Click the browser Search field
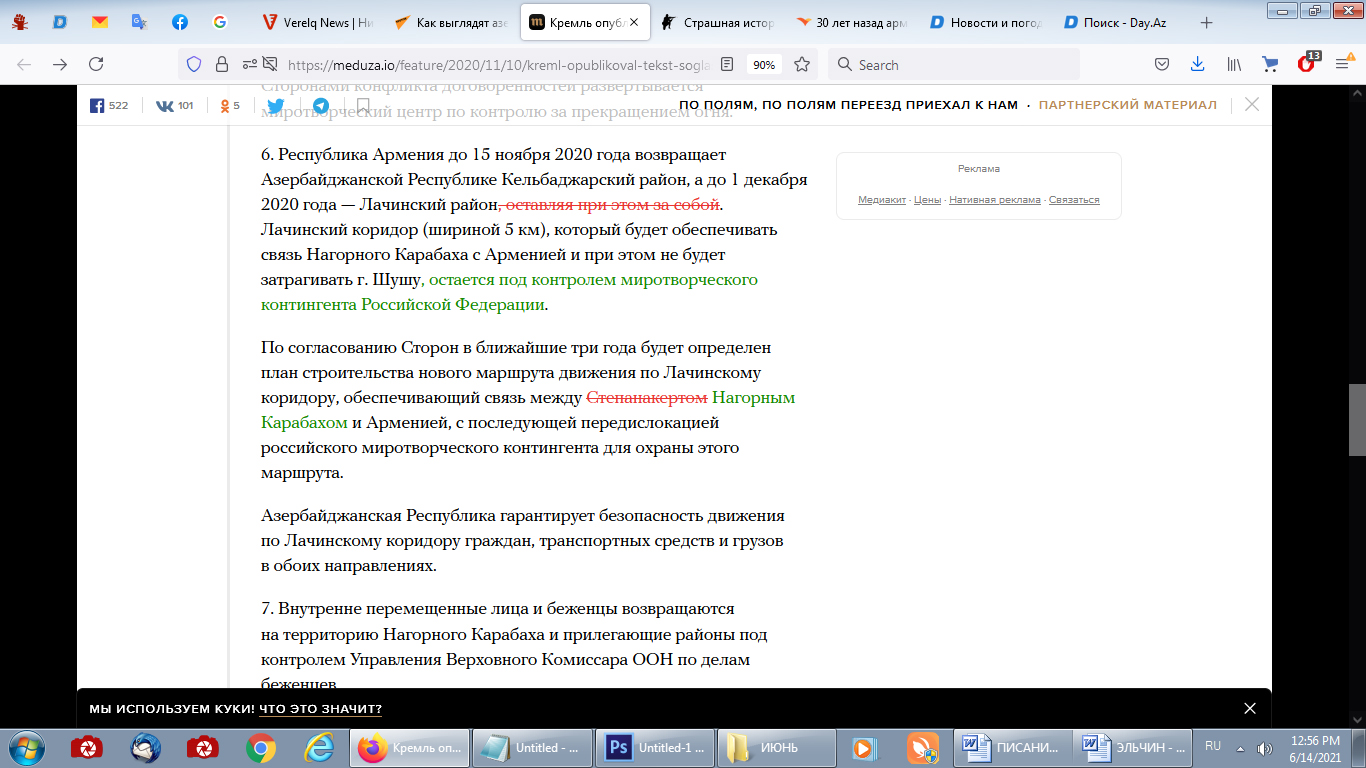 (x=953, y=65)
